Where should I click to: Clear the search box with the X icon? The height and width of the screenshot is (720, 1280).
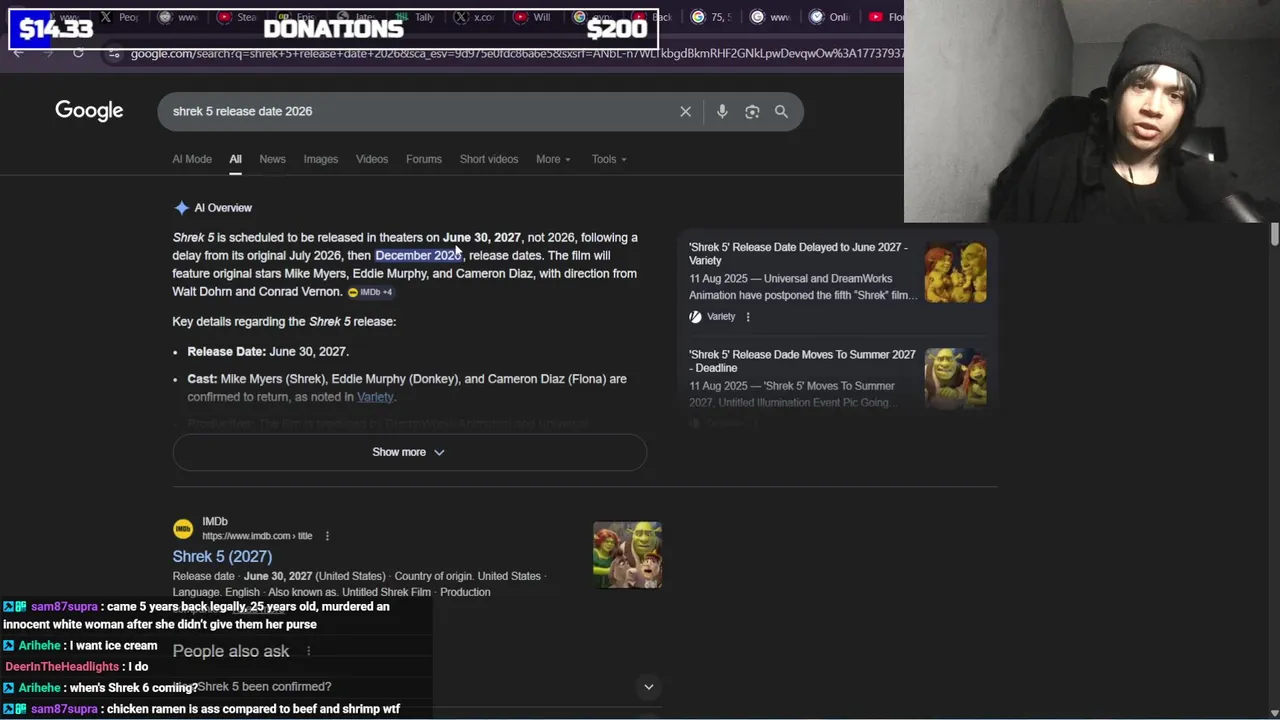point(685,111)
